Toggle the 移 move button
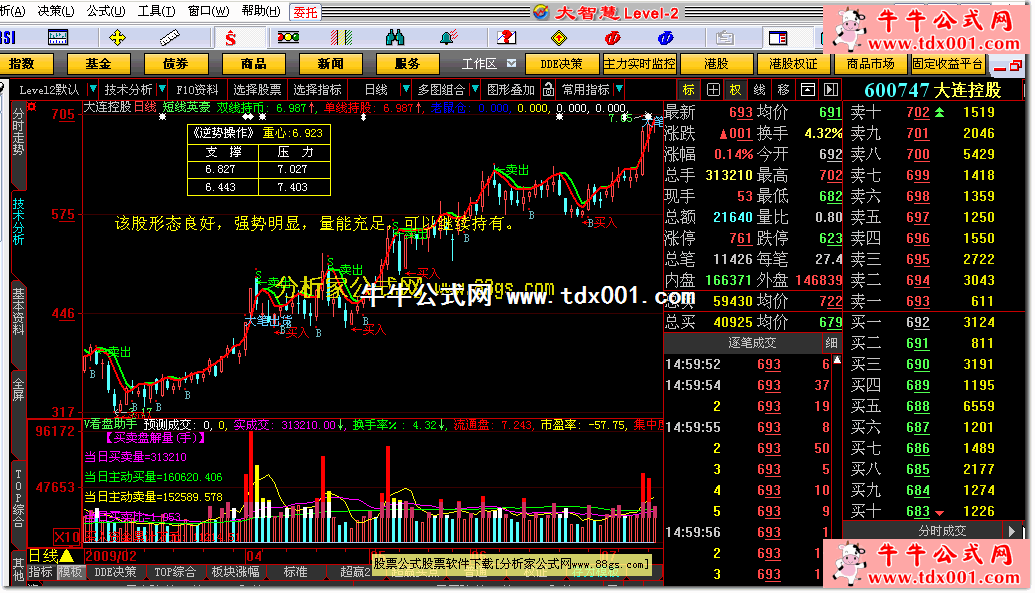 pos(784,90)
